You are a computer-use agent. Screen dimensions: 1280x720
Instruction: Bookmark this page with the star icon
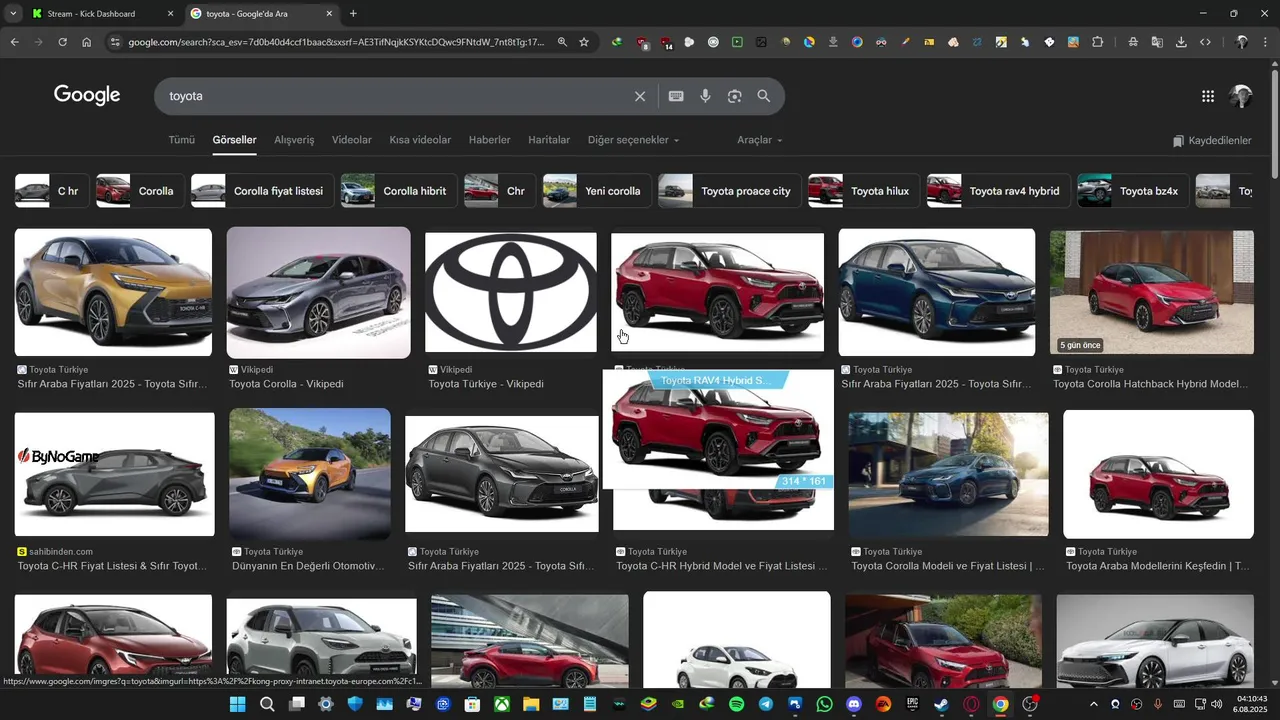[584, 42]
